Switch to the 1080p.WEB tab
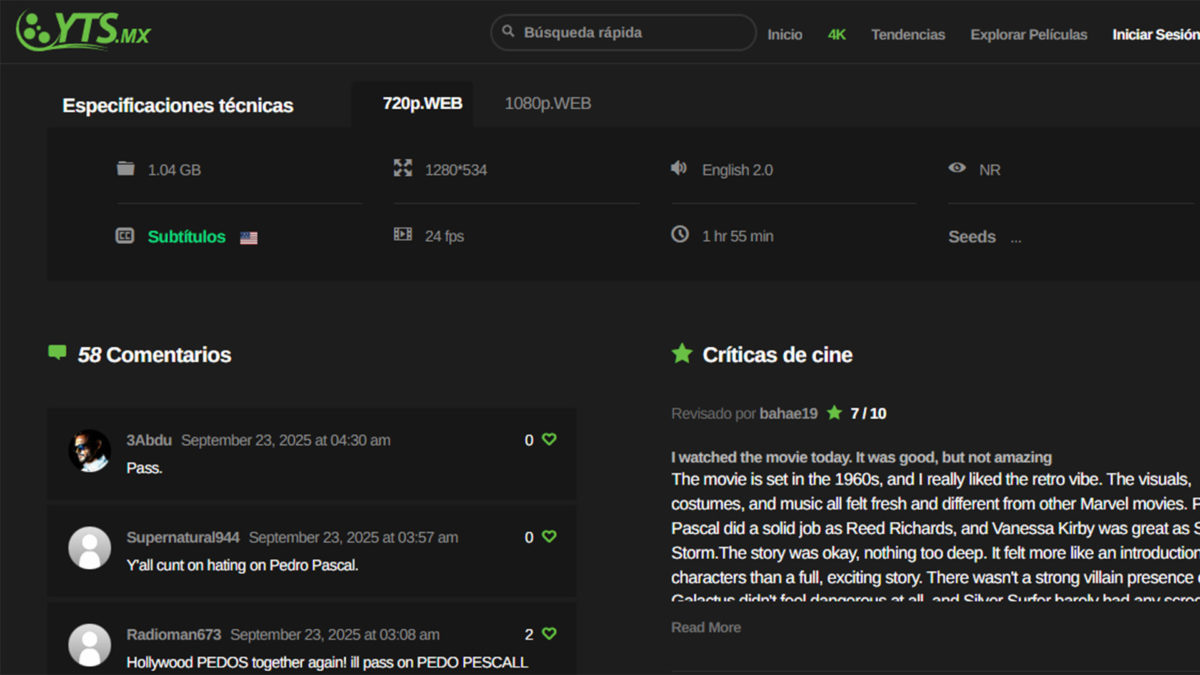 click(548, 103)
